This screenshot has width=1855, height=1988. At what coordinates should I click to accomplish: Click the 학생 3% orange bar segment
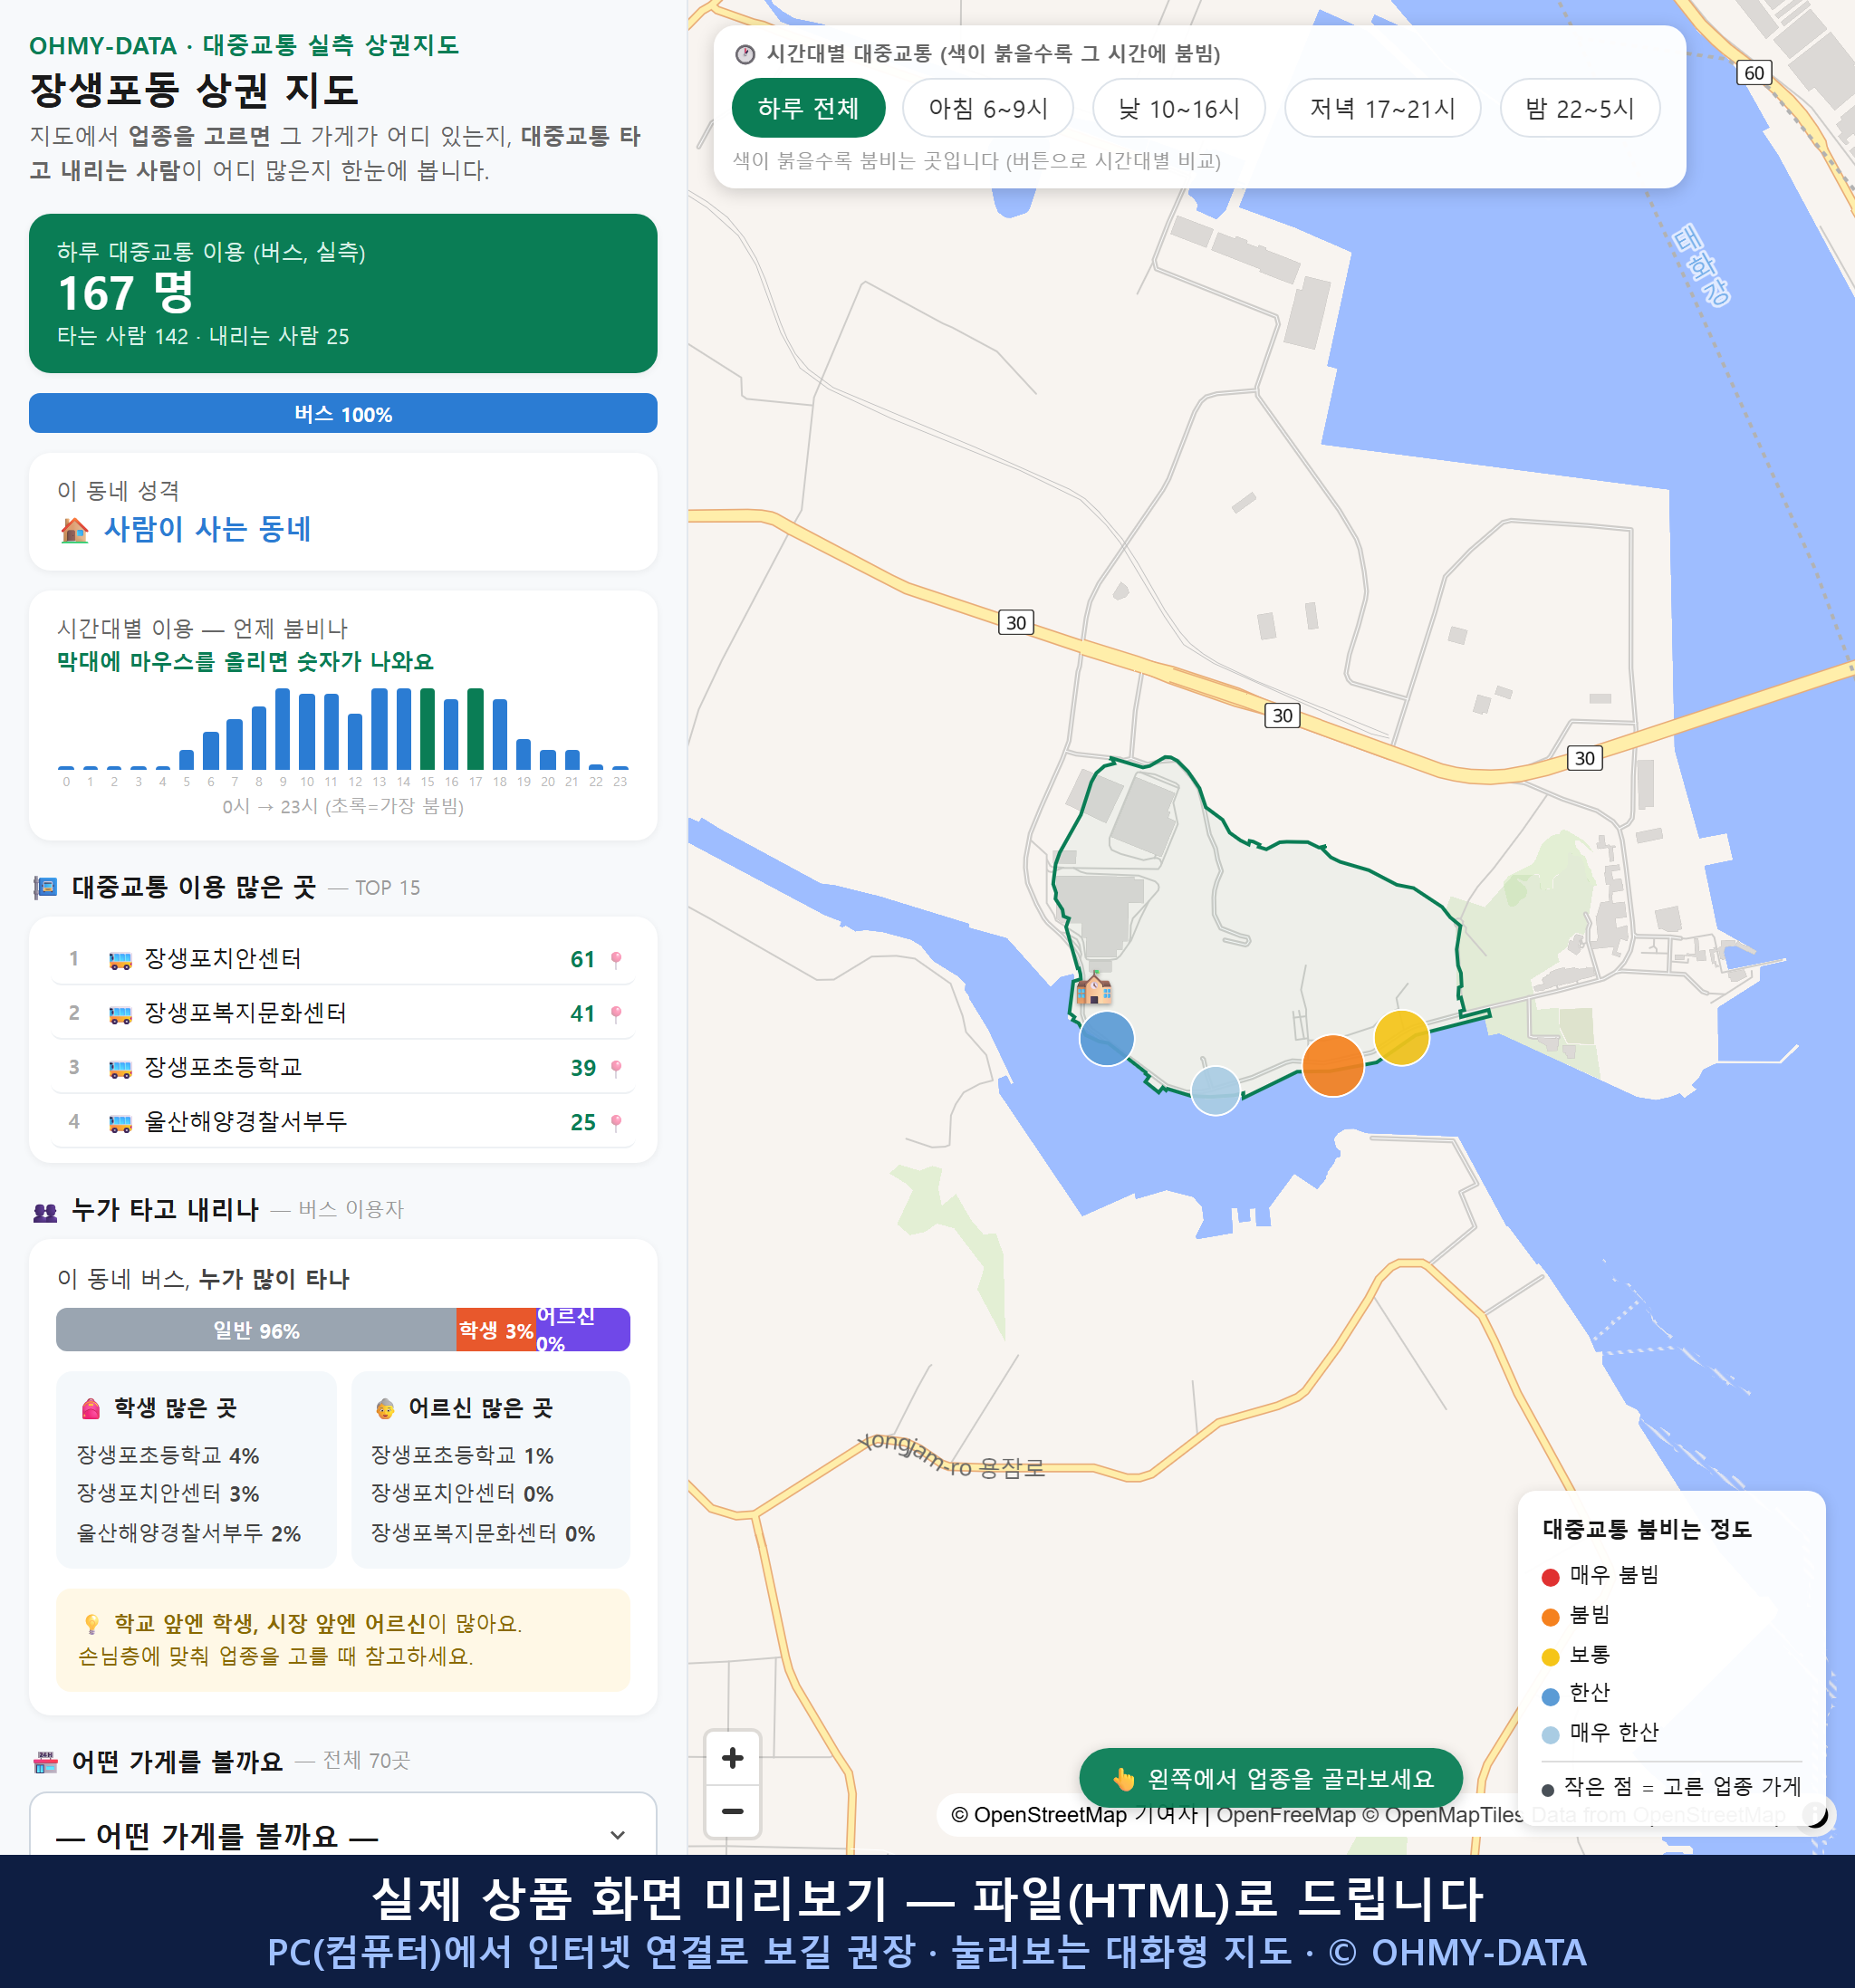coord(496,1330)
